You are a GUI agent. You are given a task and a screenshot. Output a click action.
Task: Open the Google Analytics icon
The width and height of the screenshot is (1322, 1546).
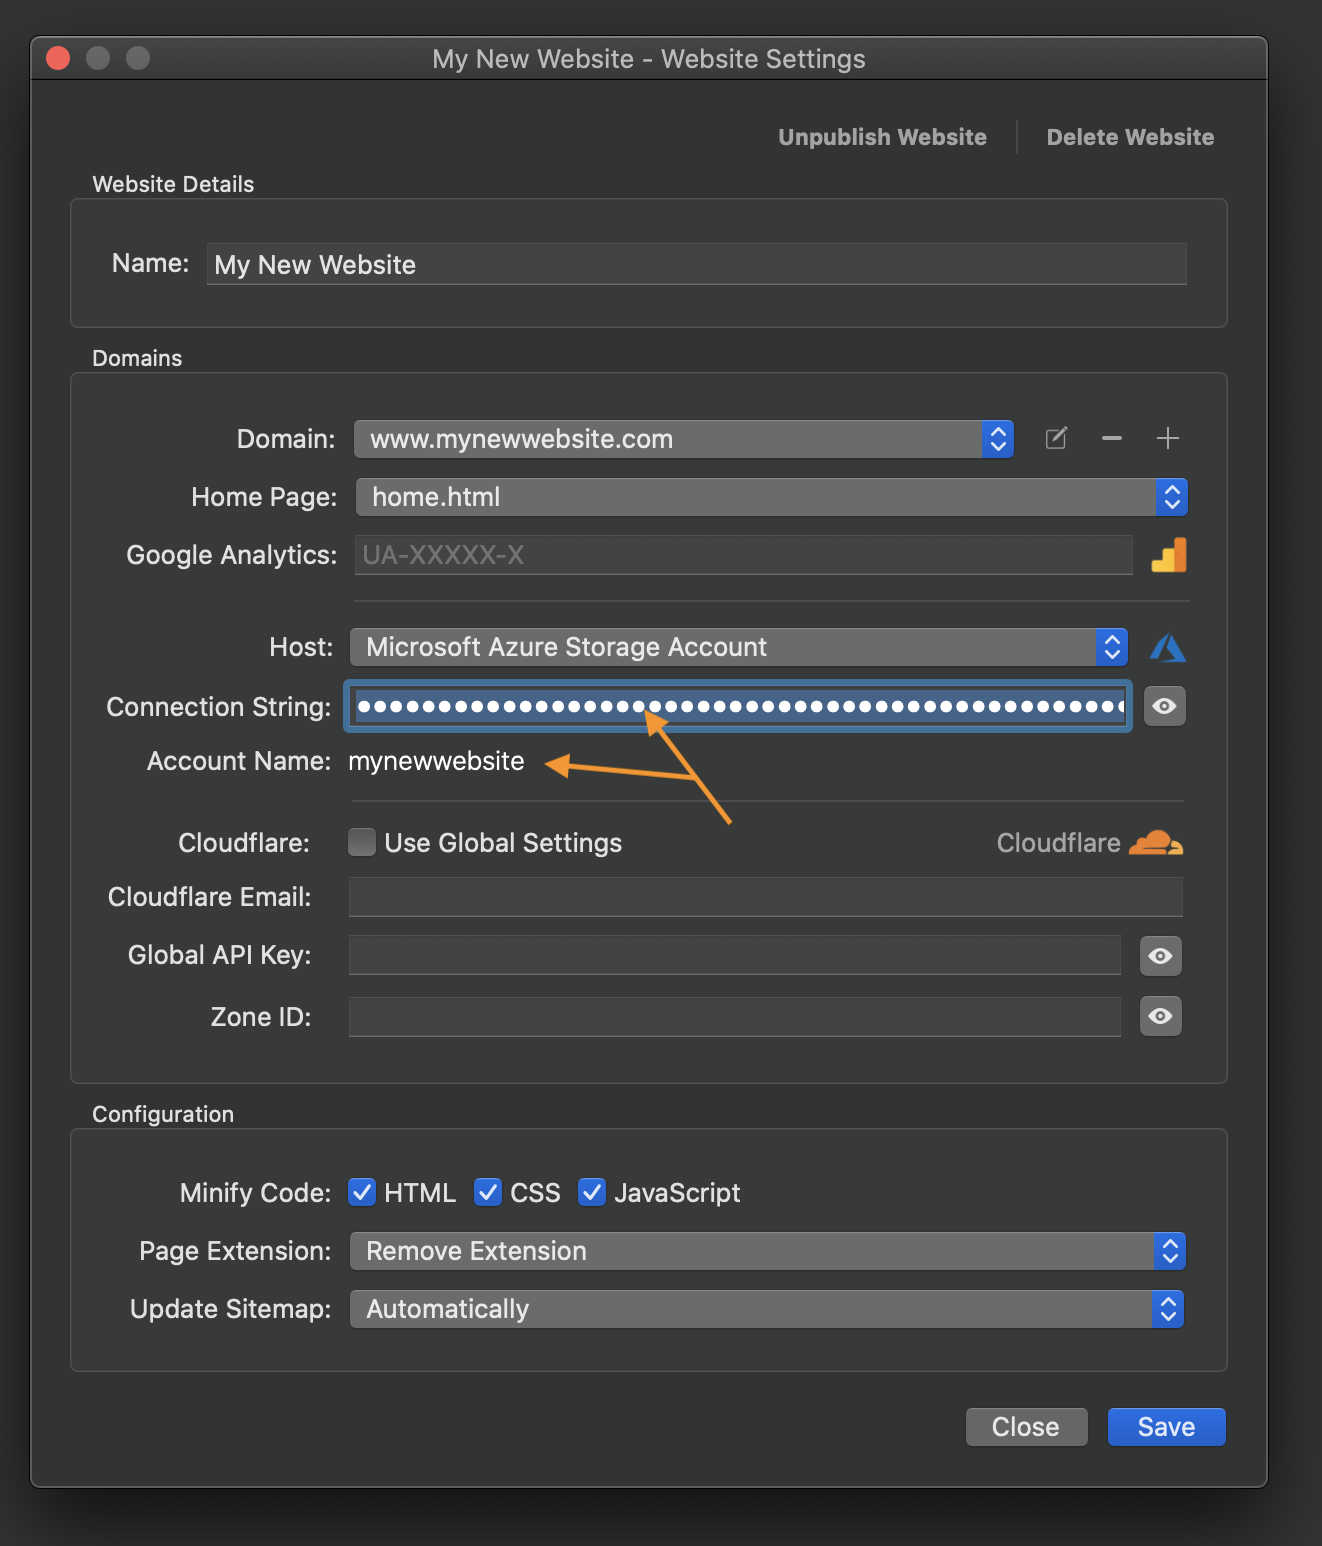[x=1169, y=555]
